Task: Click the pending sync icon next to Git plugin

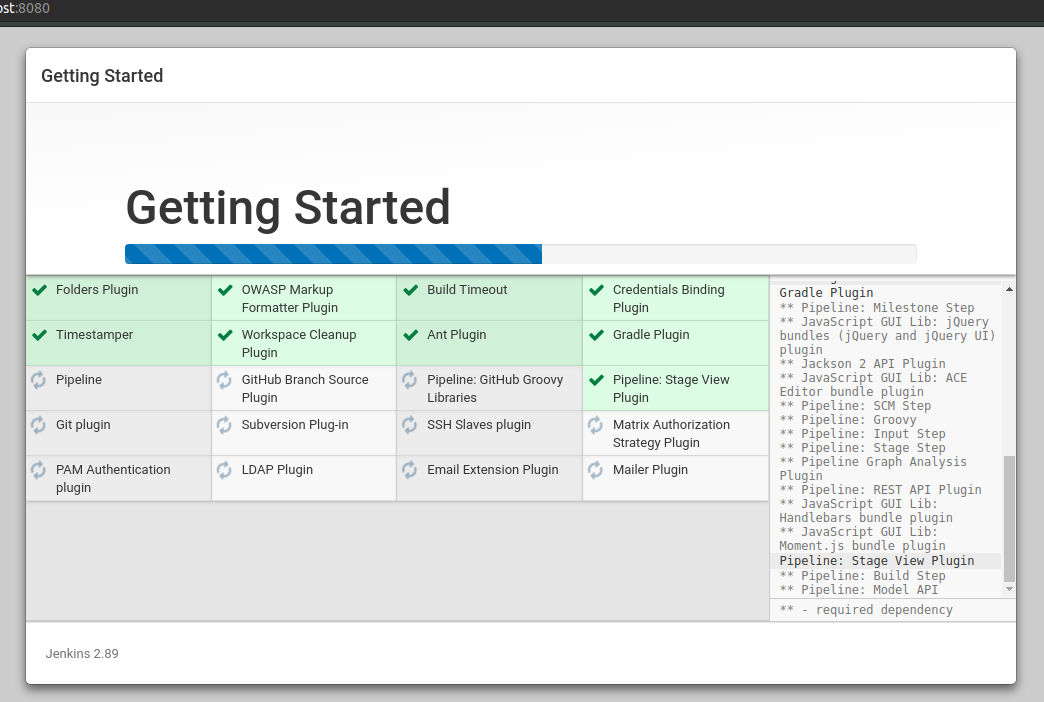Action: click(39, 425)
